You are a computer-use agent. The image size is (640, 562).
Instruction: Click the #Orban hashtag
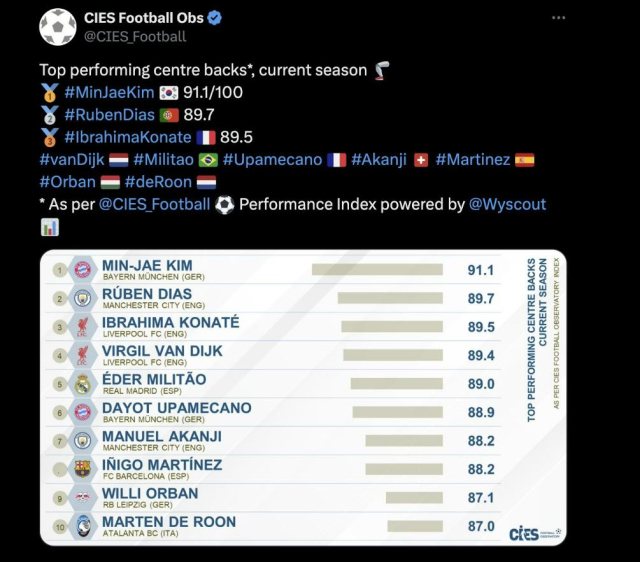coord(67,182)
